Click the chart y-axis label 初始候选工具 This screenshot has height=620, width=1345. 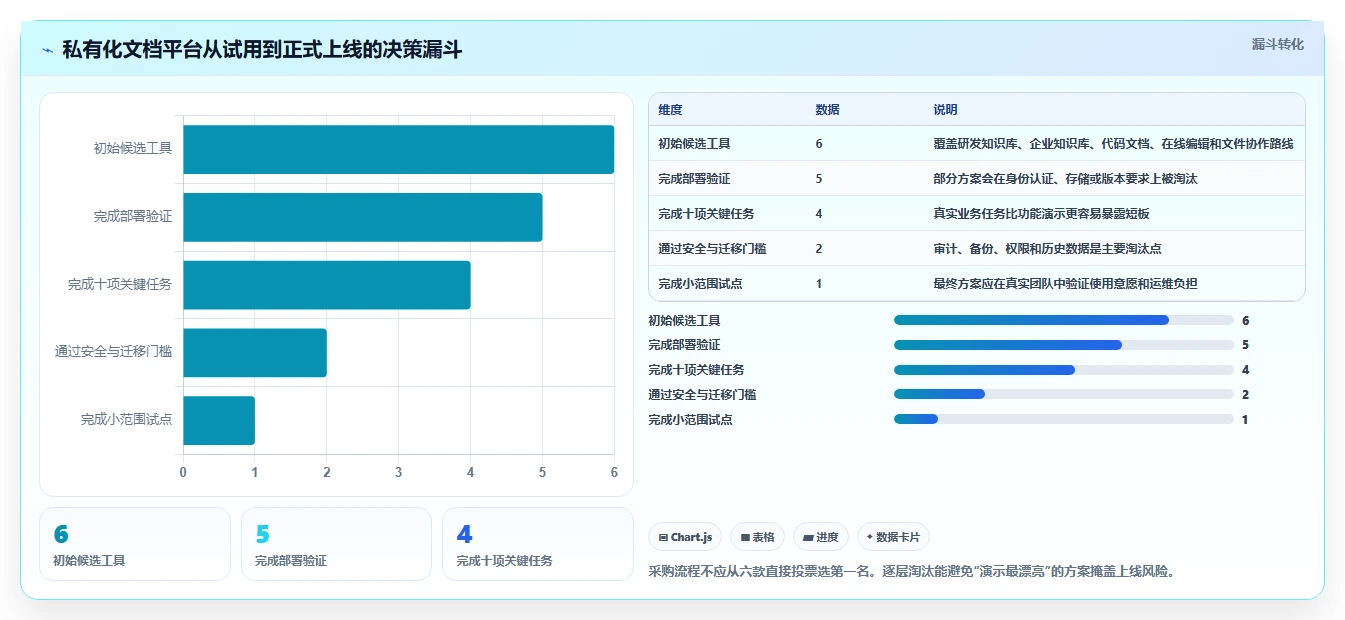[133, 149]
